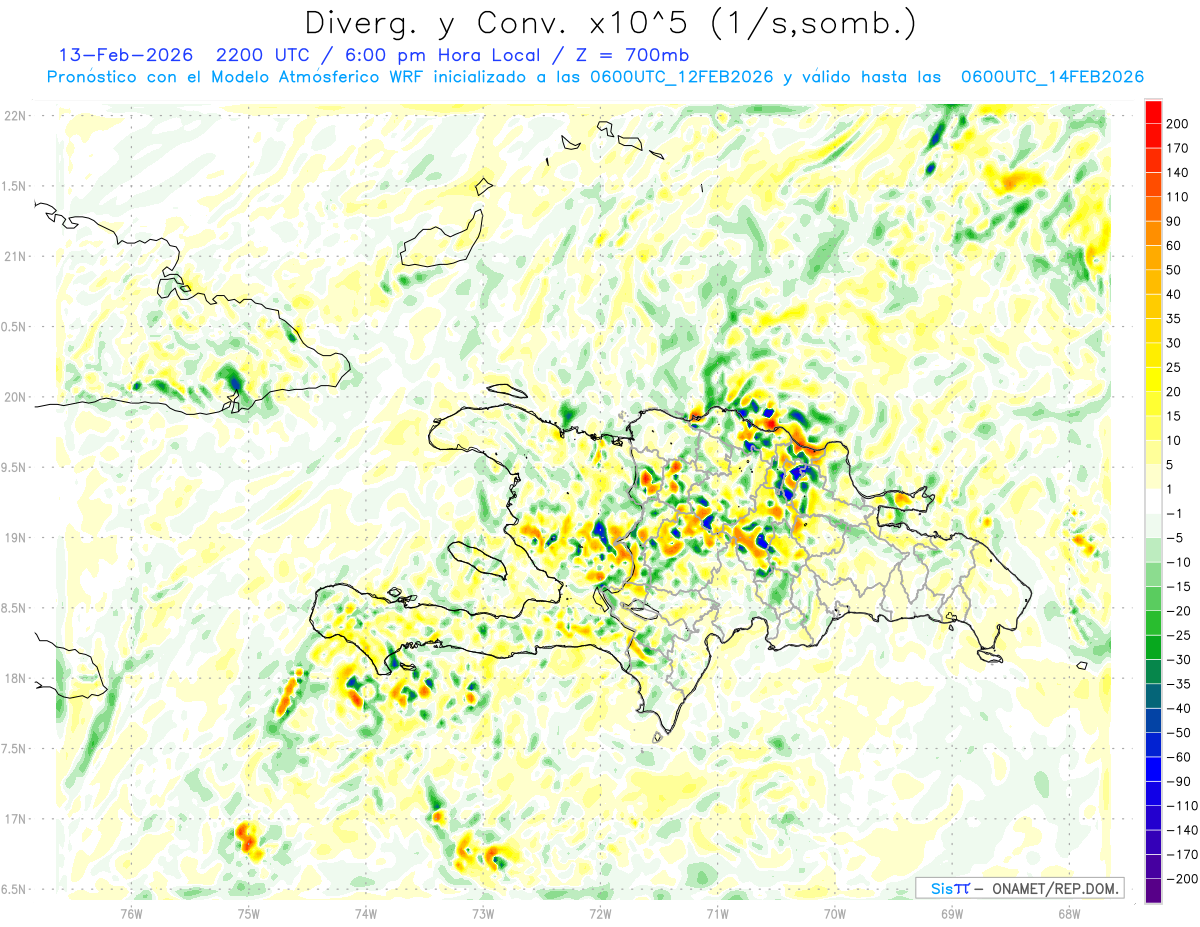
Task: Click the positive 15 color scale label
Action: [x=1174, y=416]
